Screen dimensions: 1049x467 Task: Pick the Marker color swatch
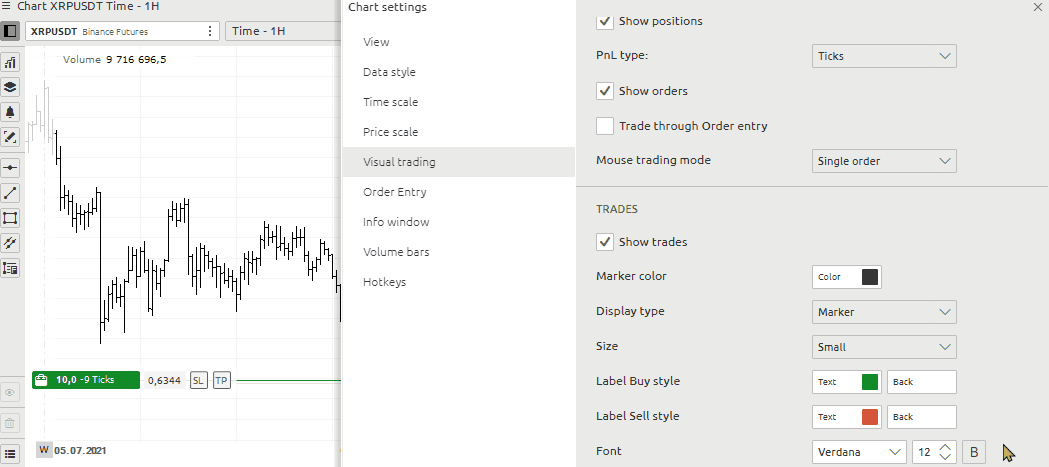click(x=870, y=277)
